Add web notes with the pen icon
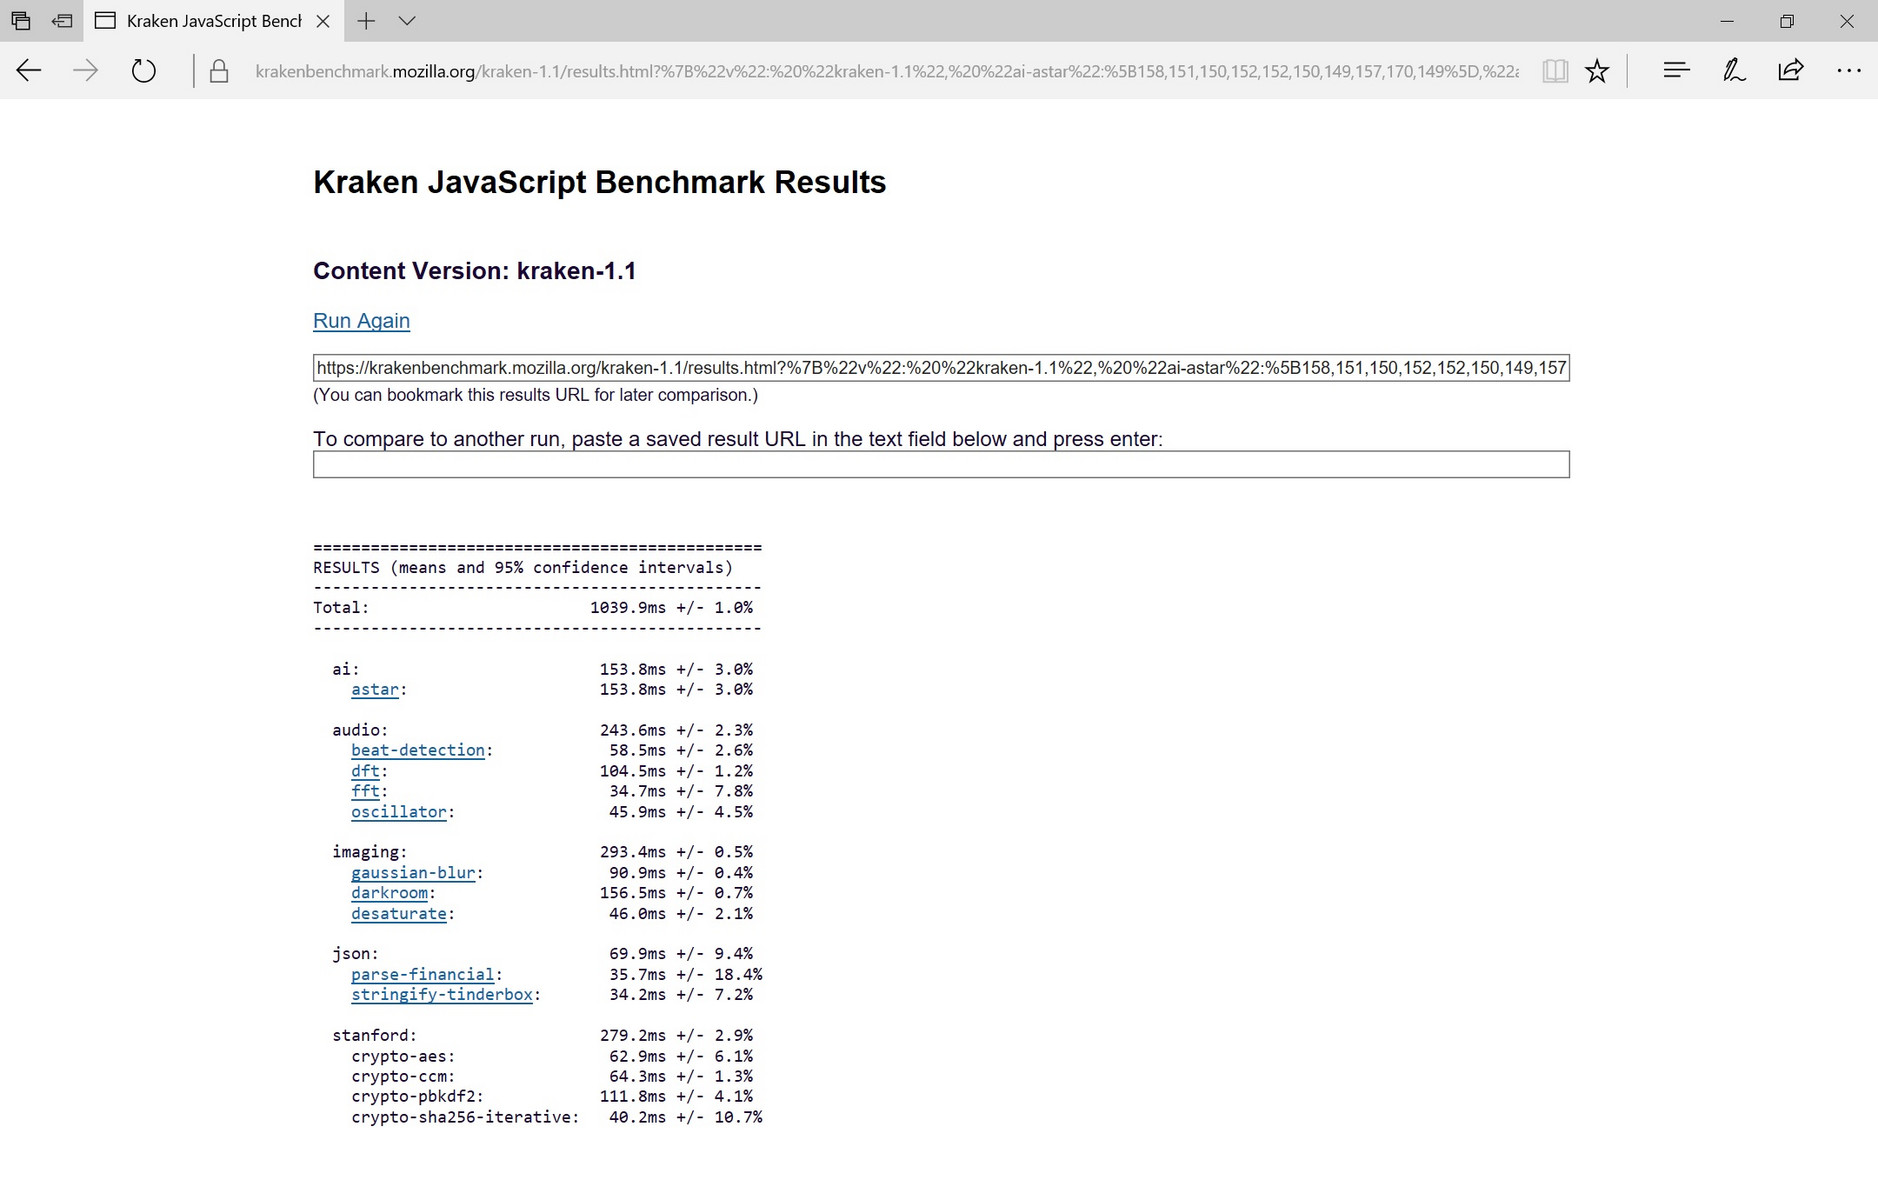1878x1200 pixels. (x=1734, y=70)
